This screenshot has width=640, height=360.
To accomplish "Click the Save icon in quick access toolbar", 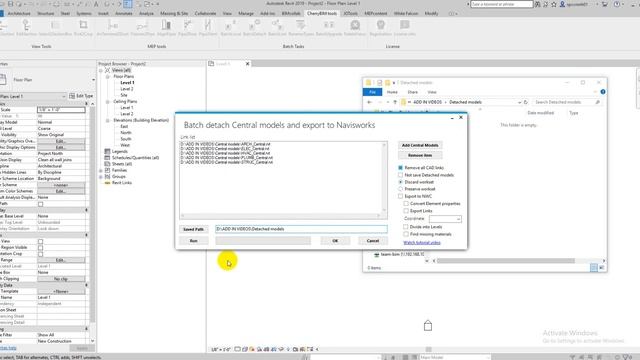I will coord(11,4).
